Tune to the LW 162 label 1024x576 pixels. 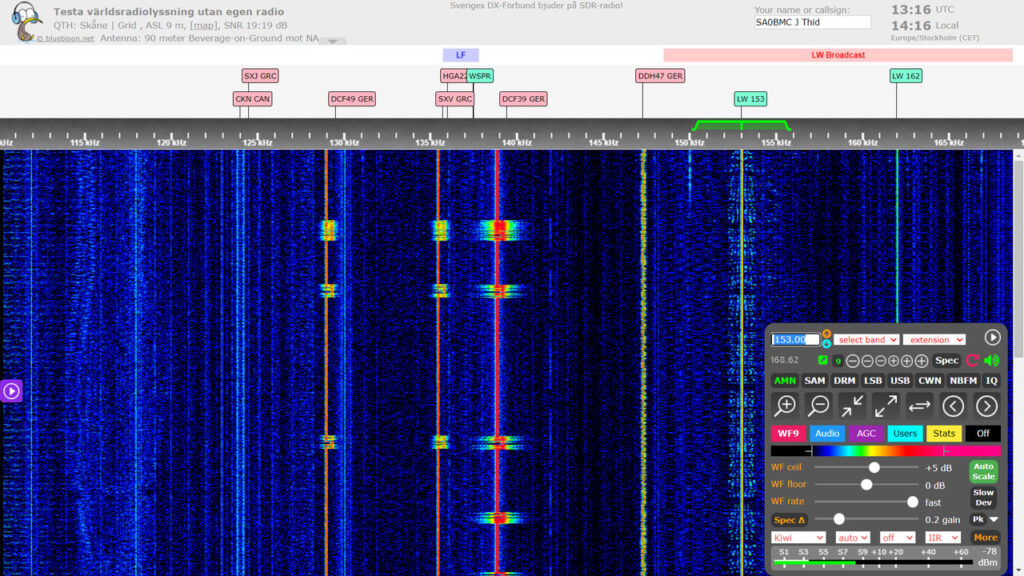[x=906, y=76]
